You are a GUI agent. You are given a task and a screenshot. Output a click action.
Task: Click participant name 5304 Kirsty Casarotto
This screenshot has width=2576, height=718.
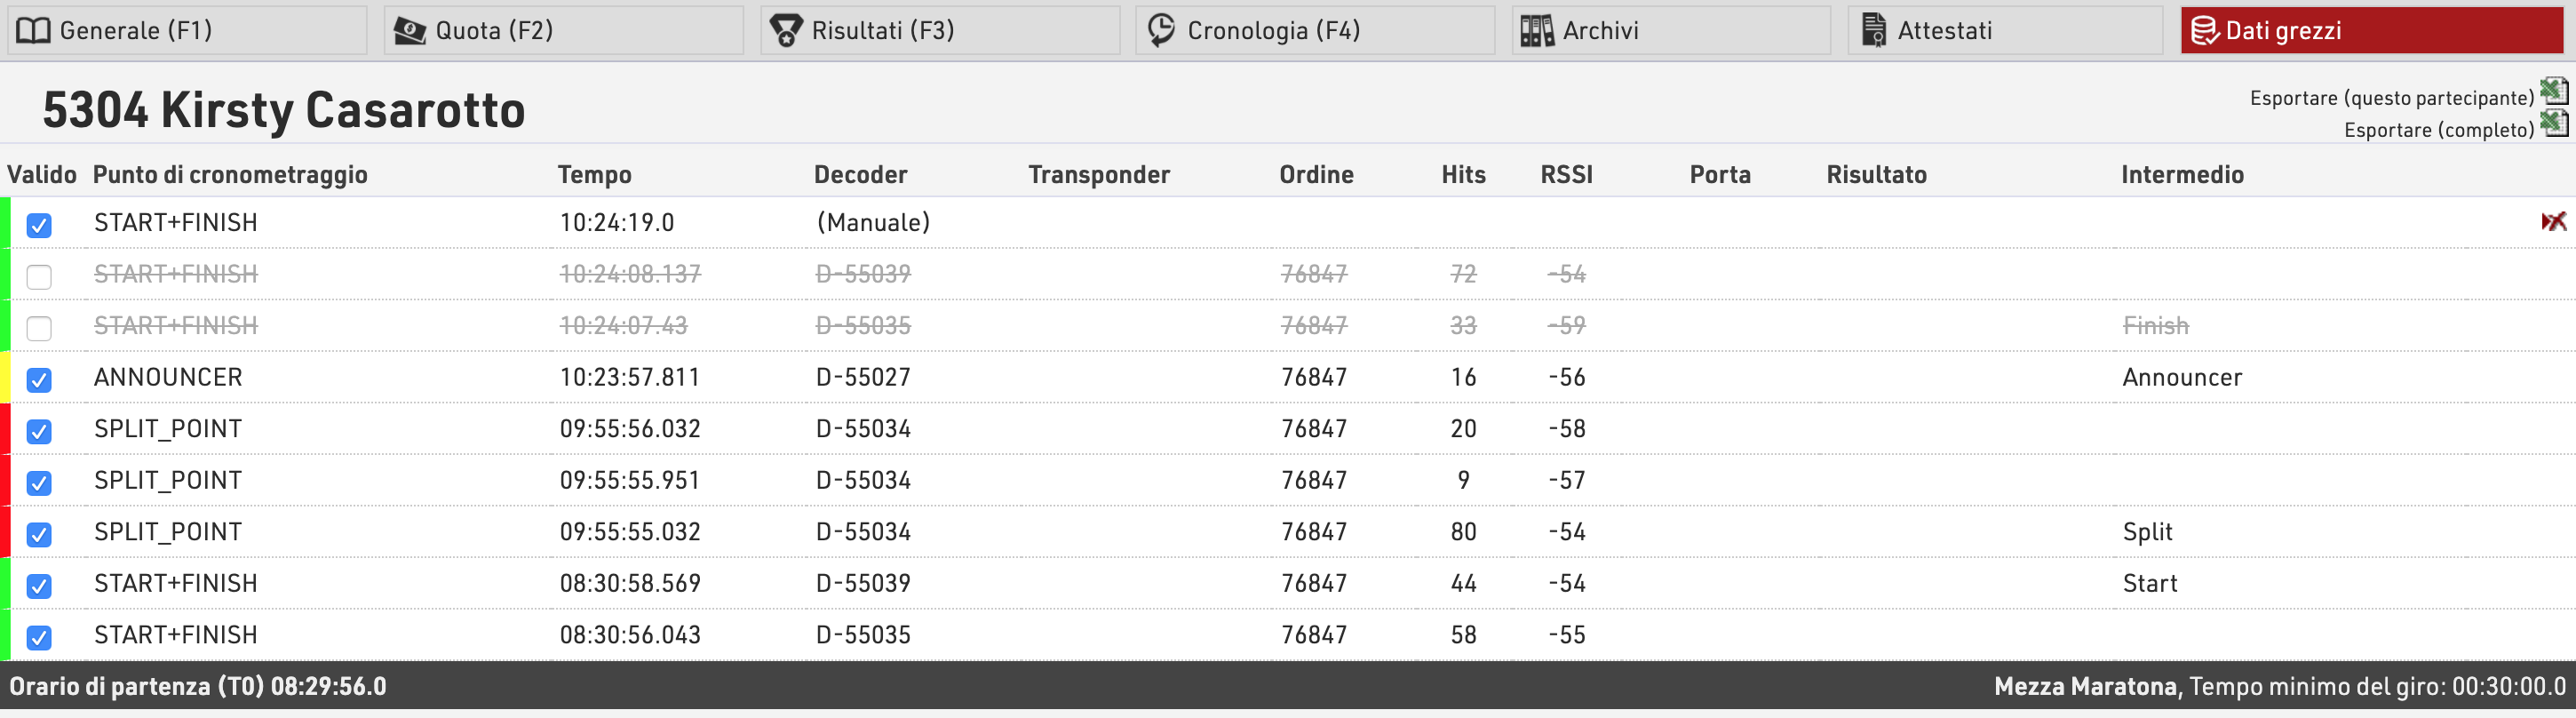(x=284, y=110)
